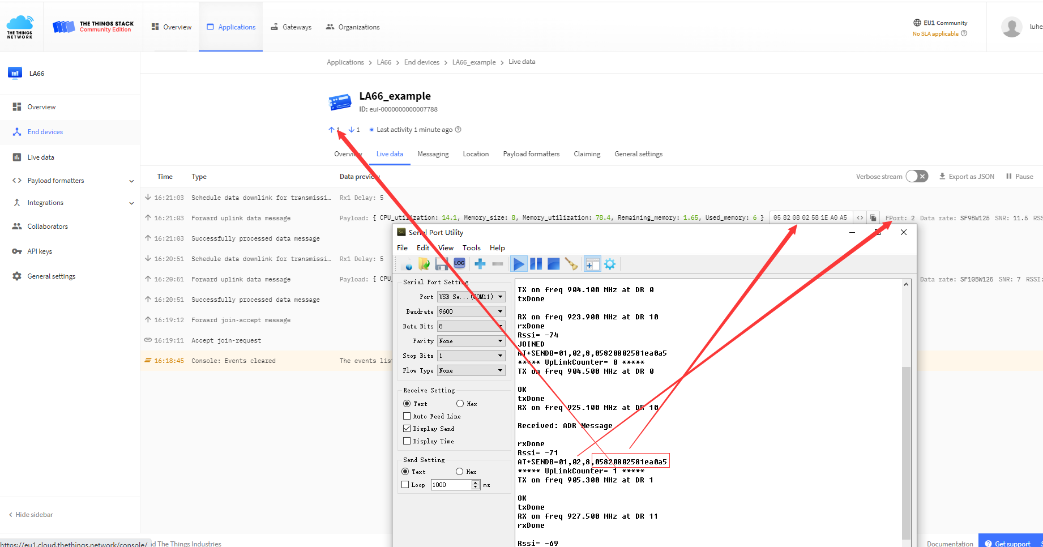
Task: Select Hex radio under Receive Setting
Action: coord(460,403)
